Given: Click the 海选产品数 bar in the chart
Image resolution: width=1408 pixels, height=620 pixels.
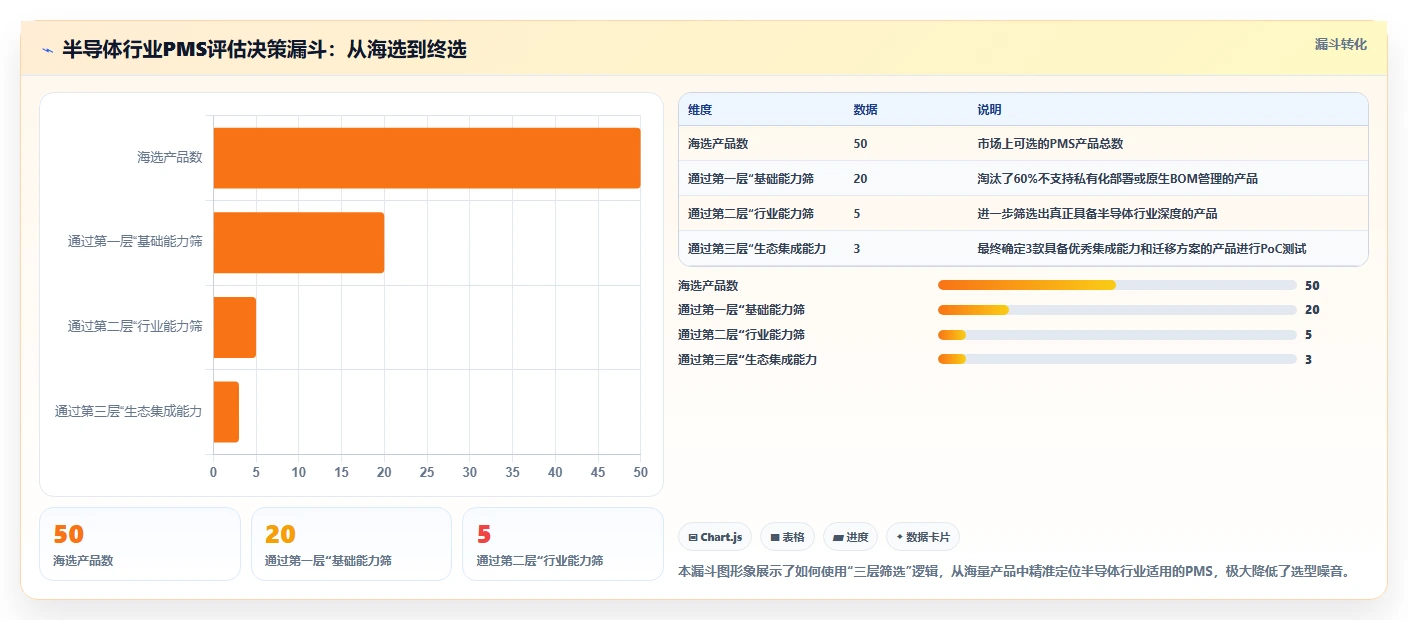Looking at the screenshot, I should [x=427, y=158].
